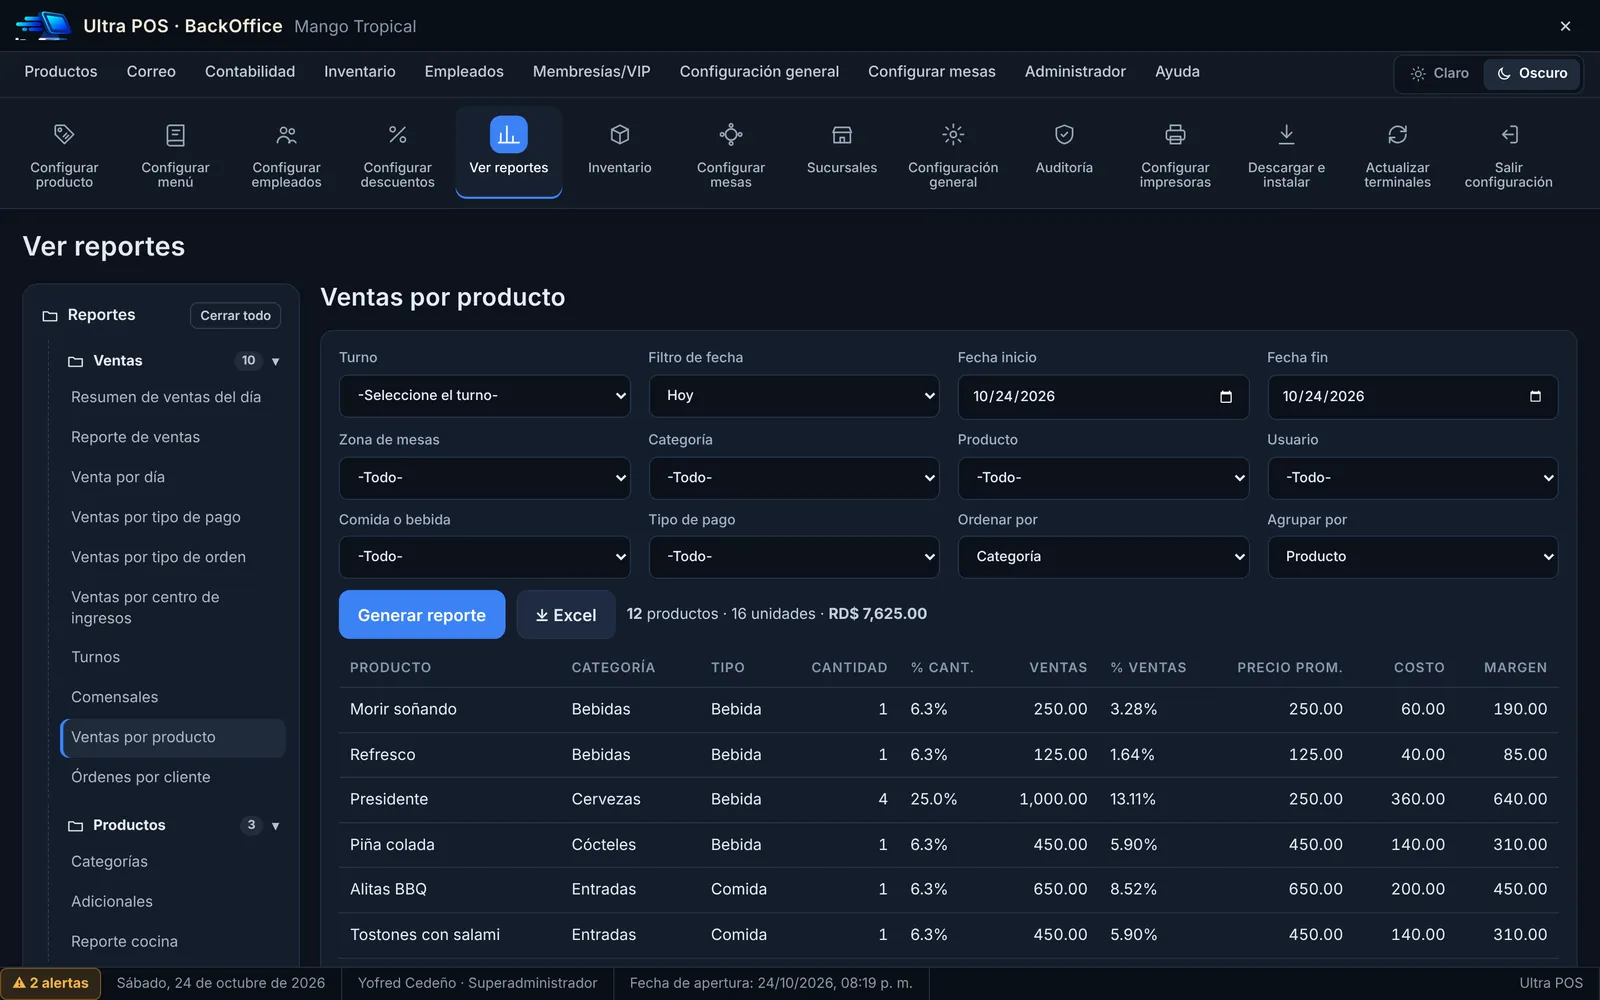The width and height of the screenshot is (1600, 1000).
Task: Select Ver reportes chart icon
Action: click(509, 134)
